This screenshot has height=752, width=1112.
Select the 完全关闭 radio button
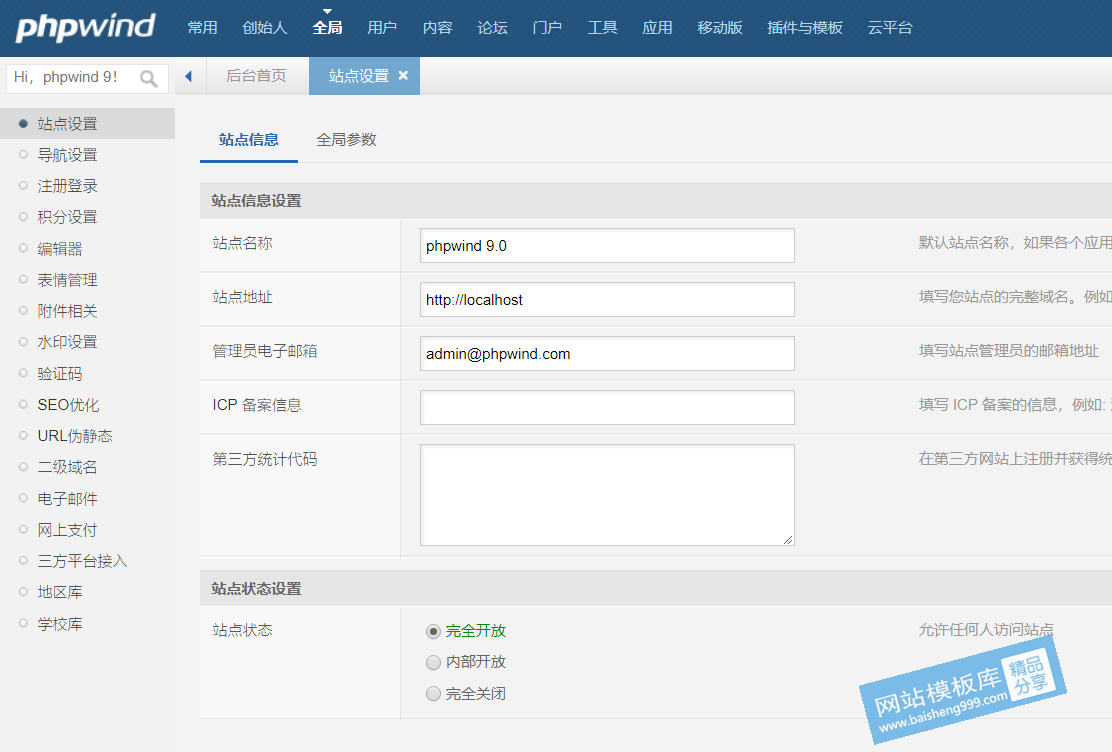433,694
